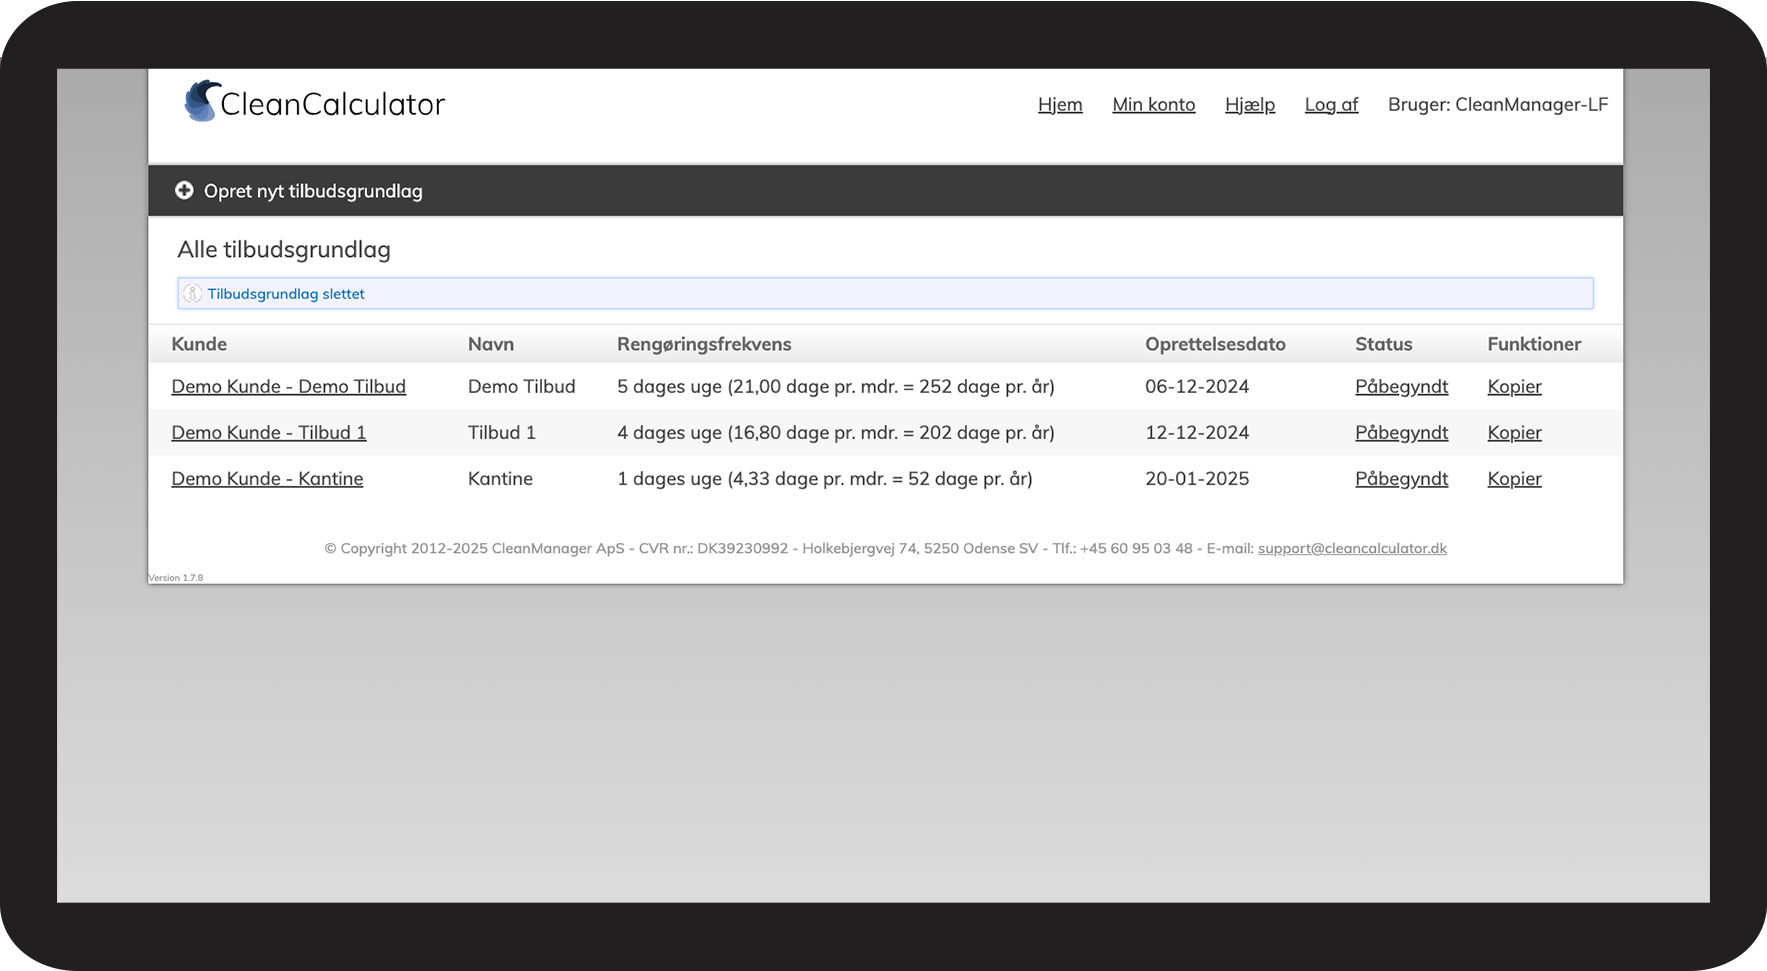Click Påbegyndt status for Demo Tilbud
Image resolution: width=1767 pixels, height=971 pixels.
click(x=1401, y=387)
